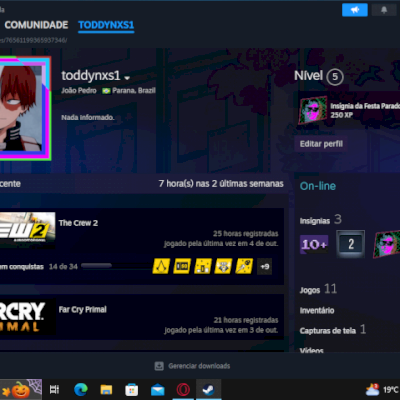This screenshot has height=400, width=400.
Task: Click the Nível 5 level badge
Action: (335, 77)
